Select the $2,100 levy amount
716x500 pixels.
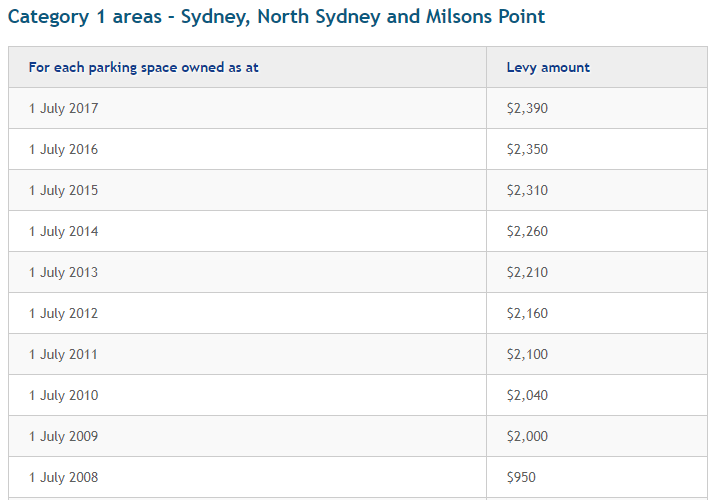point(527,354)
